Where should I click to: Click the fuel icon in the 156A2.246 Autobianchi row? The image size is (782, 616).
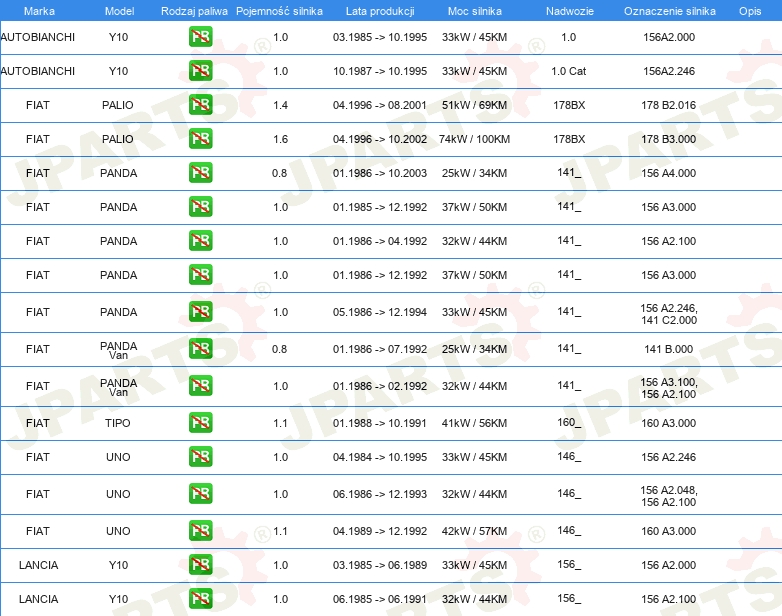pyautogui.click(x=200, y=71)
